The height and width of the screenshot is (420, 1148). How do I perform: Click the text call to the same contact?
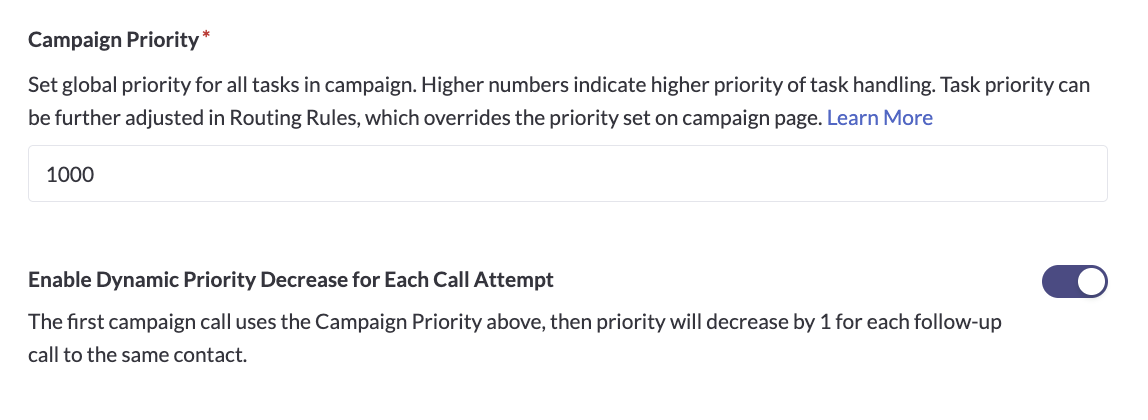(x=137, y=356)
